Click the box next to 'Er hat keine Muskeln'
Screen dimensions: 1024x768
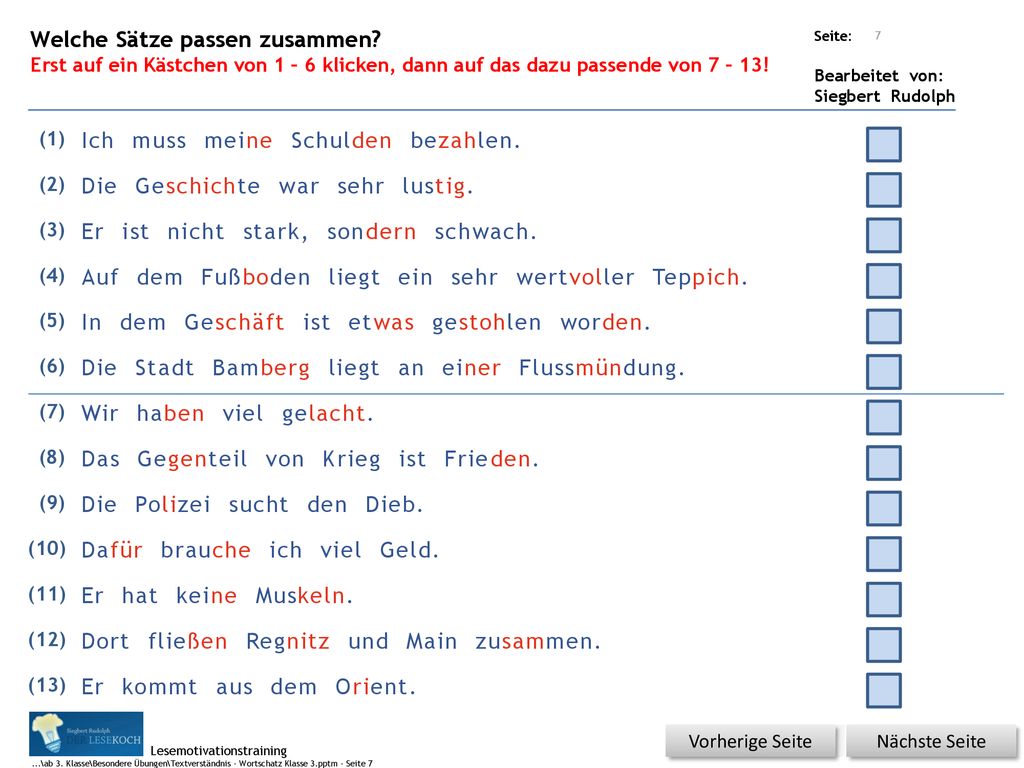tap(884, 599)
